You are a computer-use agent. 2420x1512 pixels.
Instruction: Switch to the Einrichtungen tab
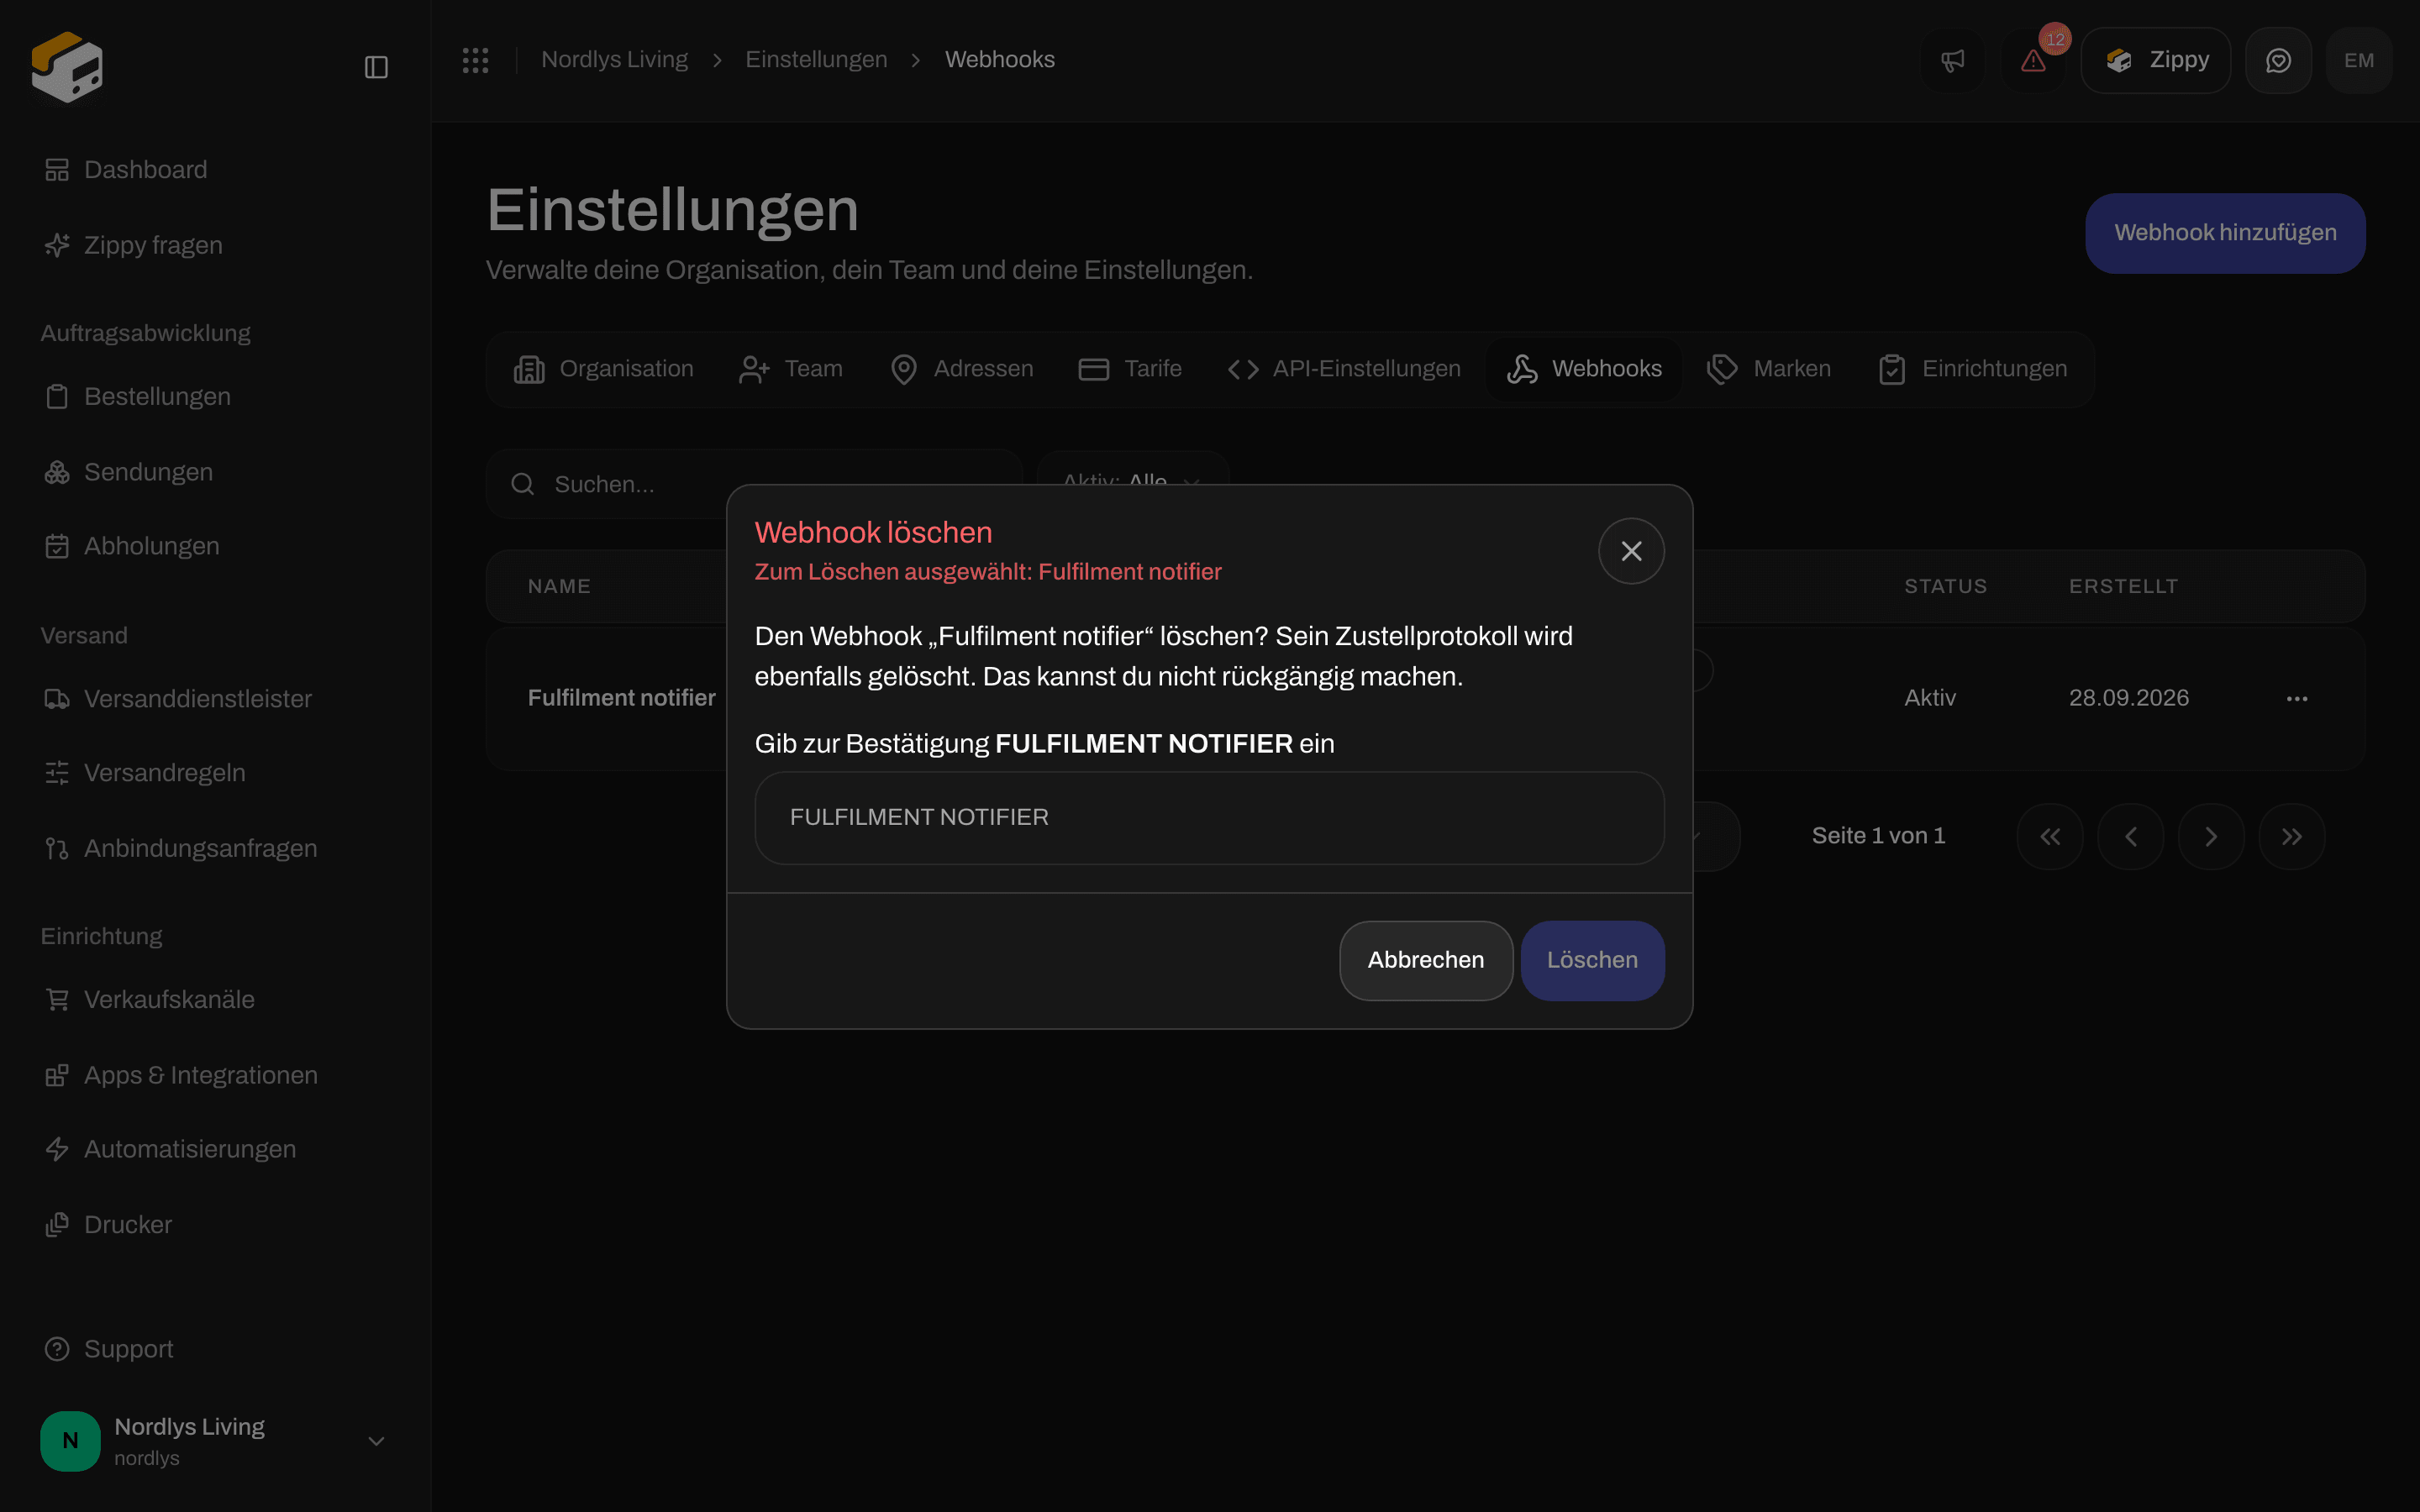(1973, 369)
